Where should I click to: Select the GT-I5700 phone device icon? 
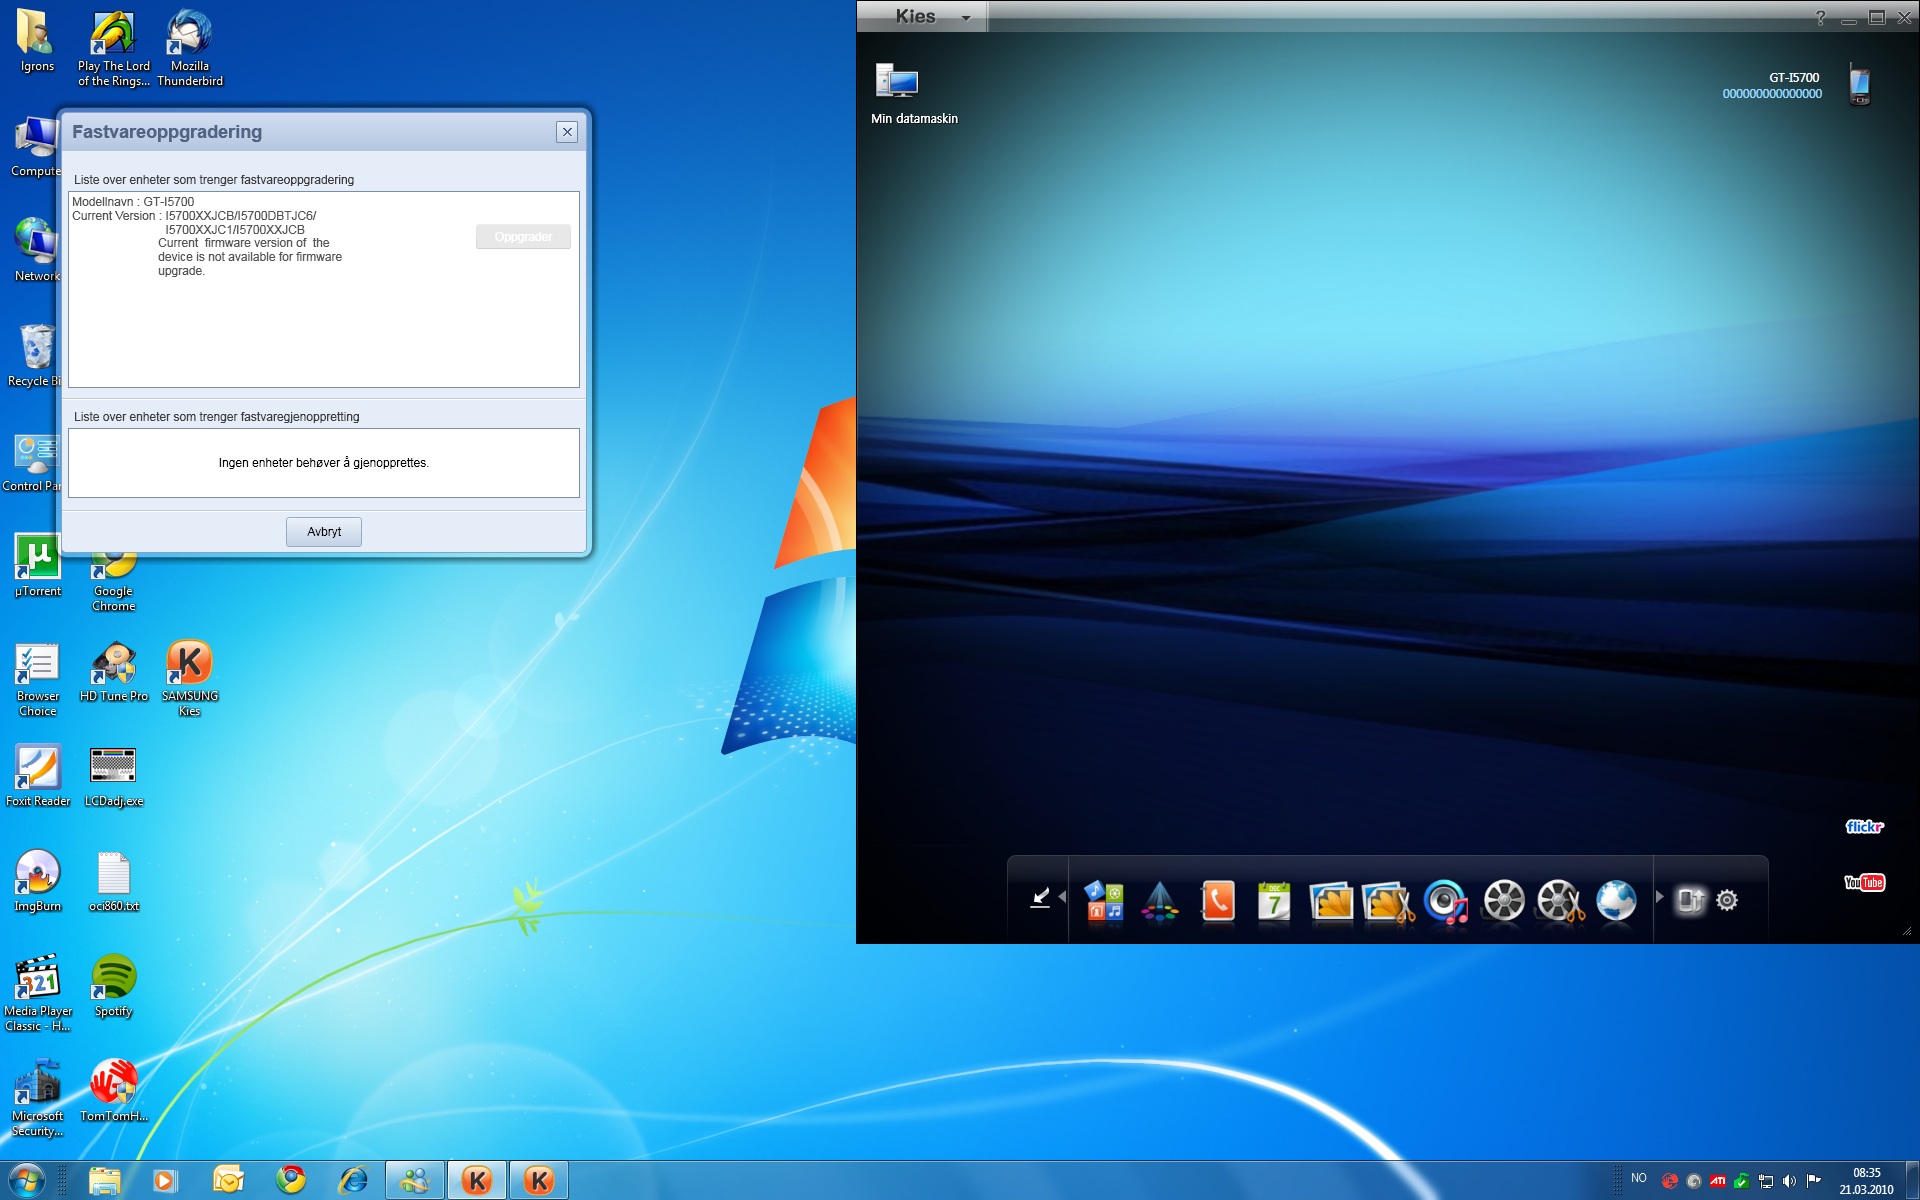[1860, 84]
